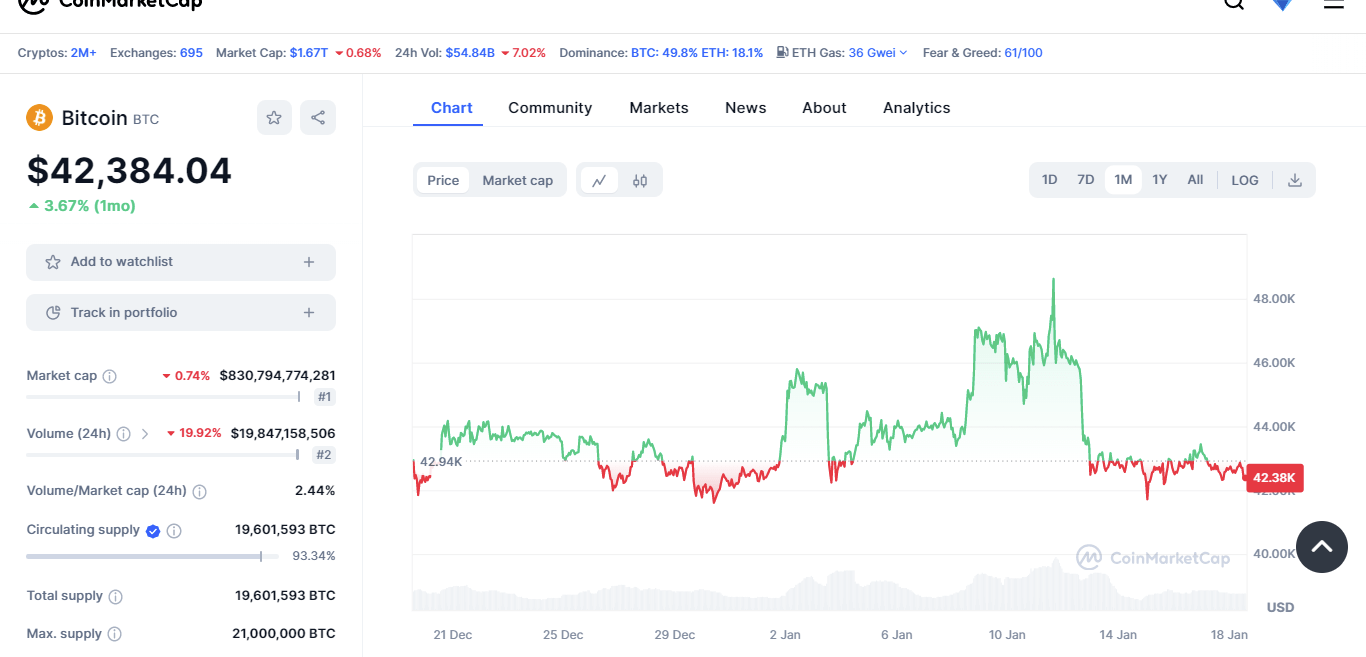Click the blue diamond icon
This screenshot has width=1366, height=657.
[1283, 3]
